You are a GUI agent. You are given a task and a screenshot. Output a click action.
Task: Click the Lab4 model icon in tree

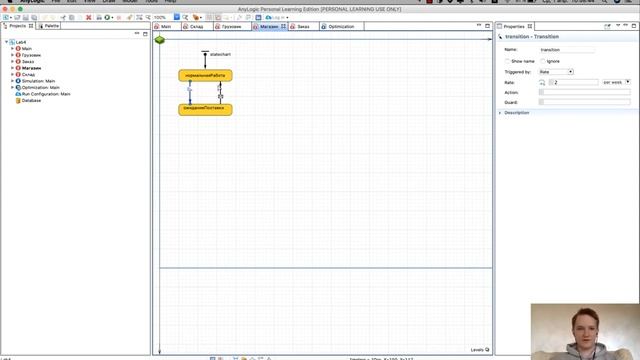click(x=12, y=42)
